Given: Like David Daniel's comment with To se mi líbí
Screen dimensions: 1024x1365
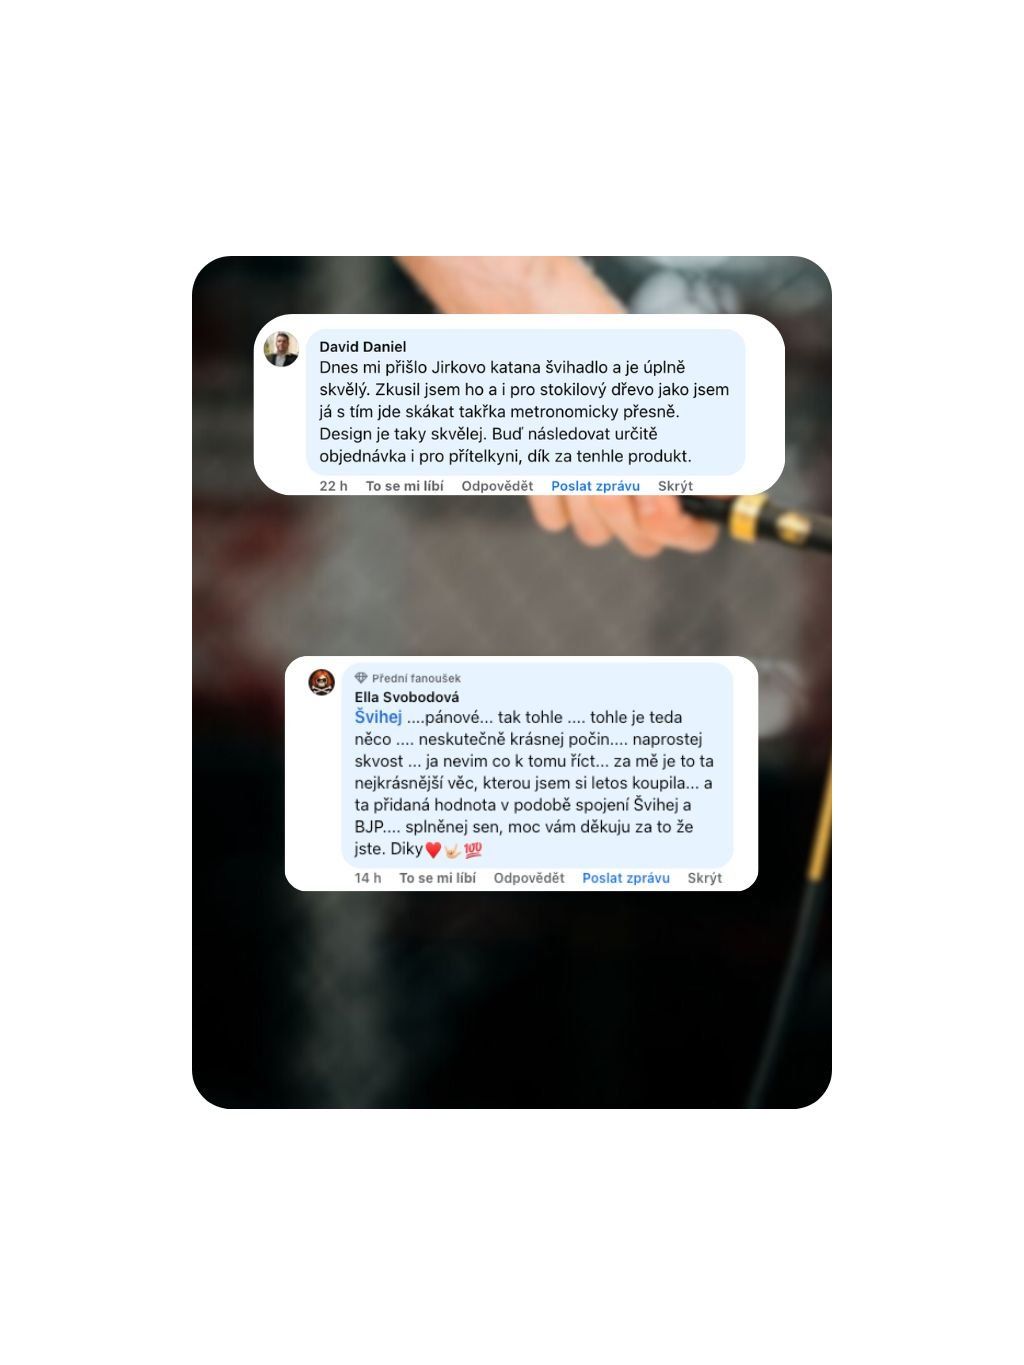Looking at the screenshot, I should (x=404, y=486).
